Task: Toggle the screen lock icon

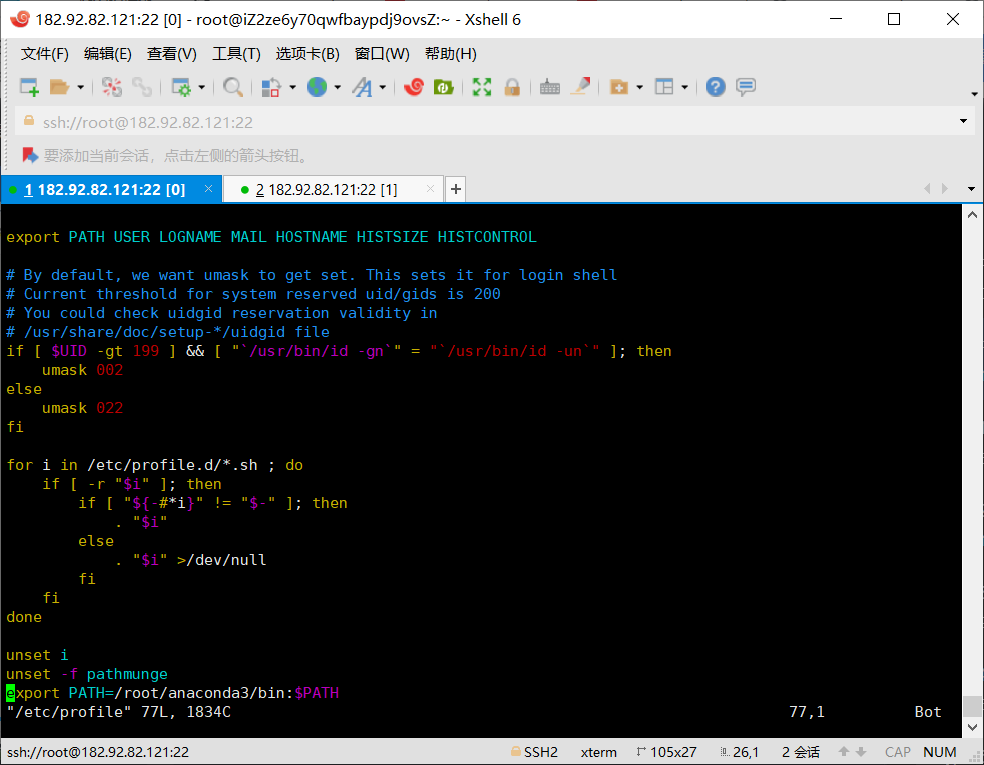Action: (x=512, y=87)
